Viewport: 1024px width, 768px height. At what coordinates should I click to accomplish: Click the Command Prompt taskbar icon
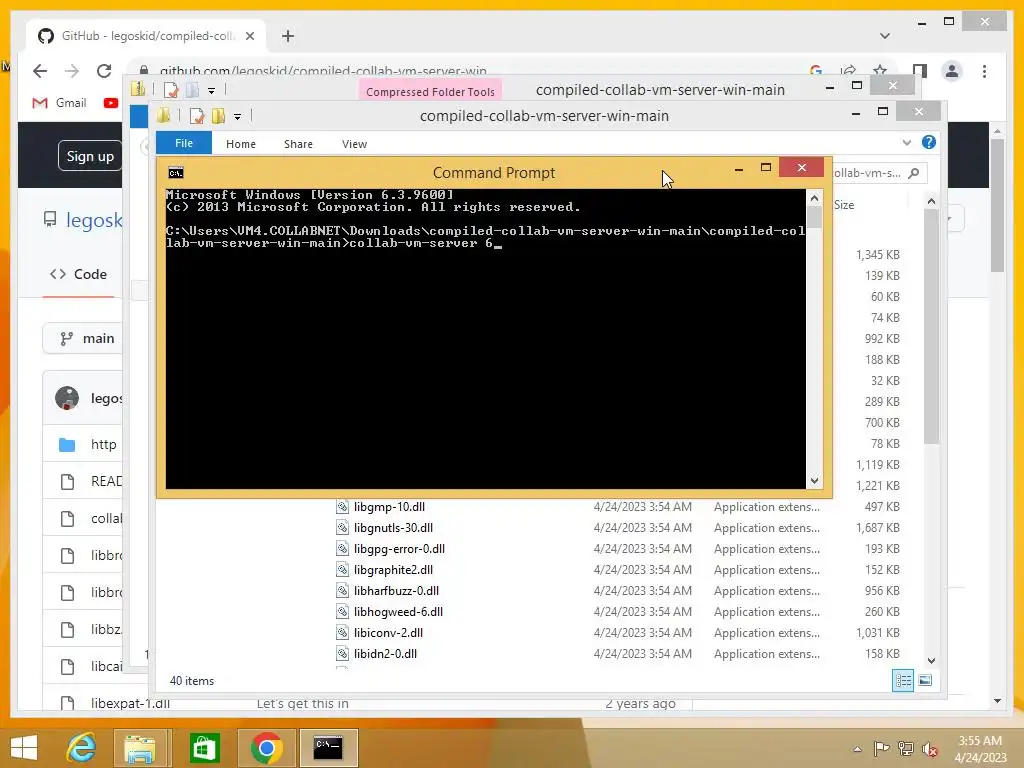[x=328, y=747]
